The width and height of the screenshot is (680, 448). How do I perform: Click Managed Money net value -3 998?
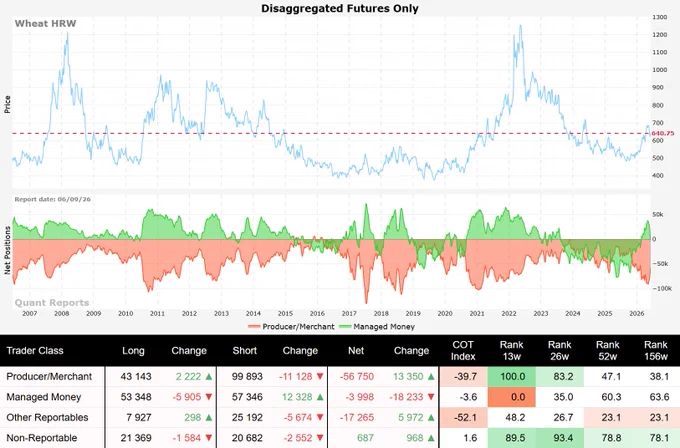(x=360, y=397)
